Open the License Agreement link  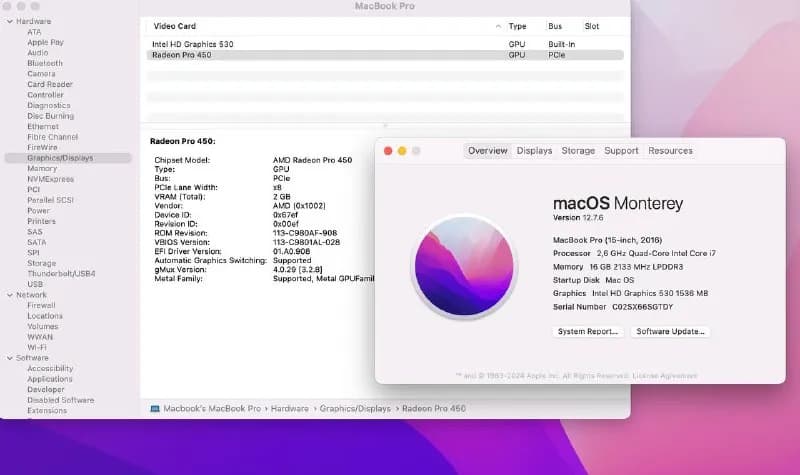(x=664, y=376)
